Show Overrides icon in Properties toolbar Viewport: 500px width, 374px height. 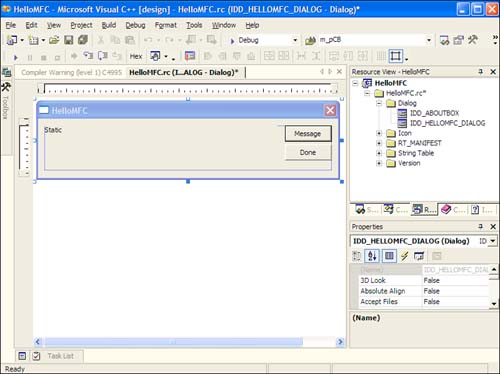(x=419, y=256)
